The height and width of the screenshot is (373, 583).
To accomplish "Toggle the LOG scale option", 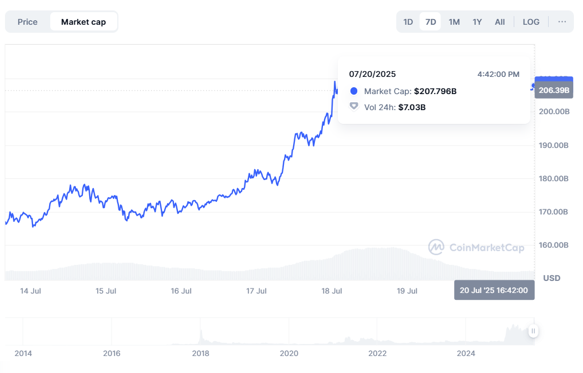I will (531, 22).
